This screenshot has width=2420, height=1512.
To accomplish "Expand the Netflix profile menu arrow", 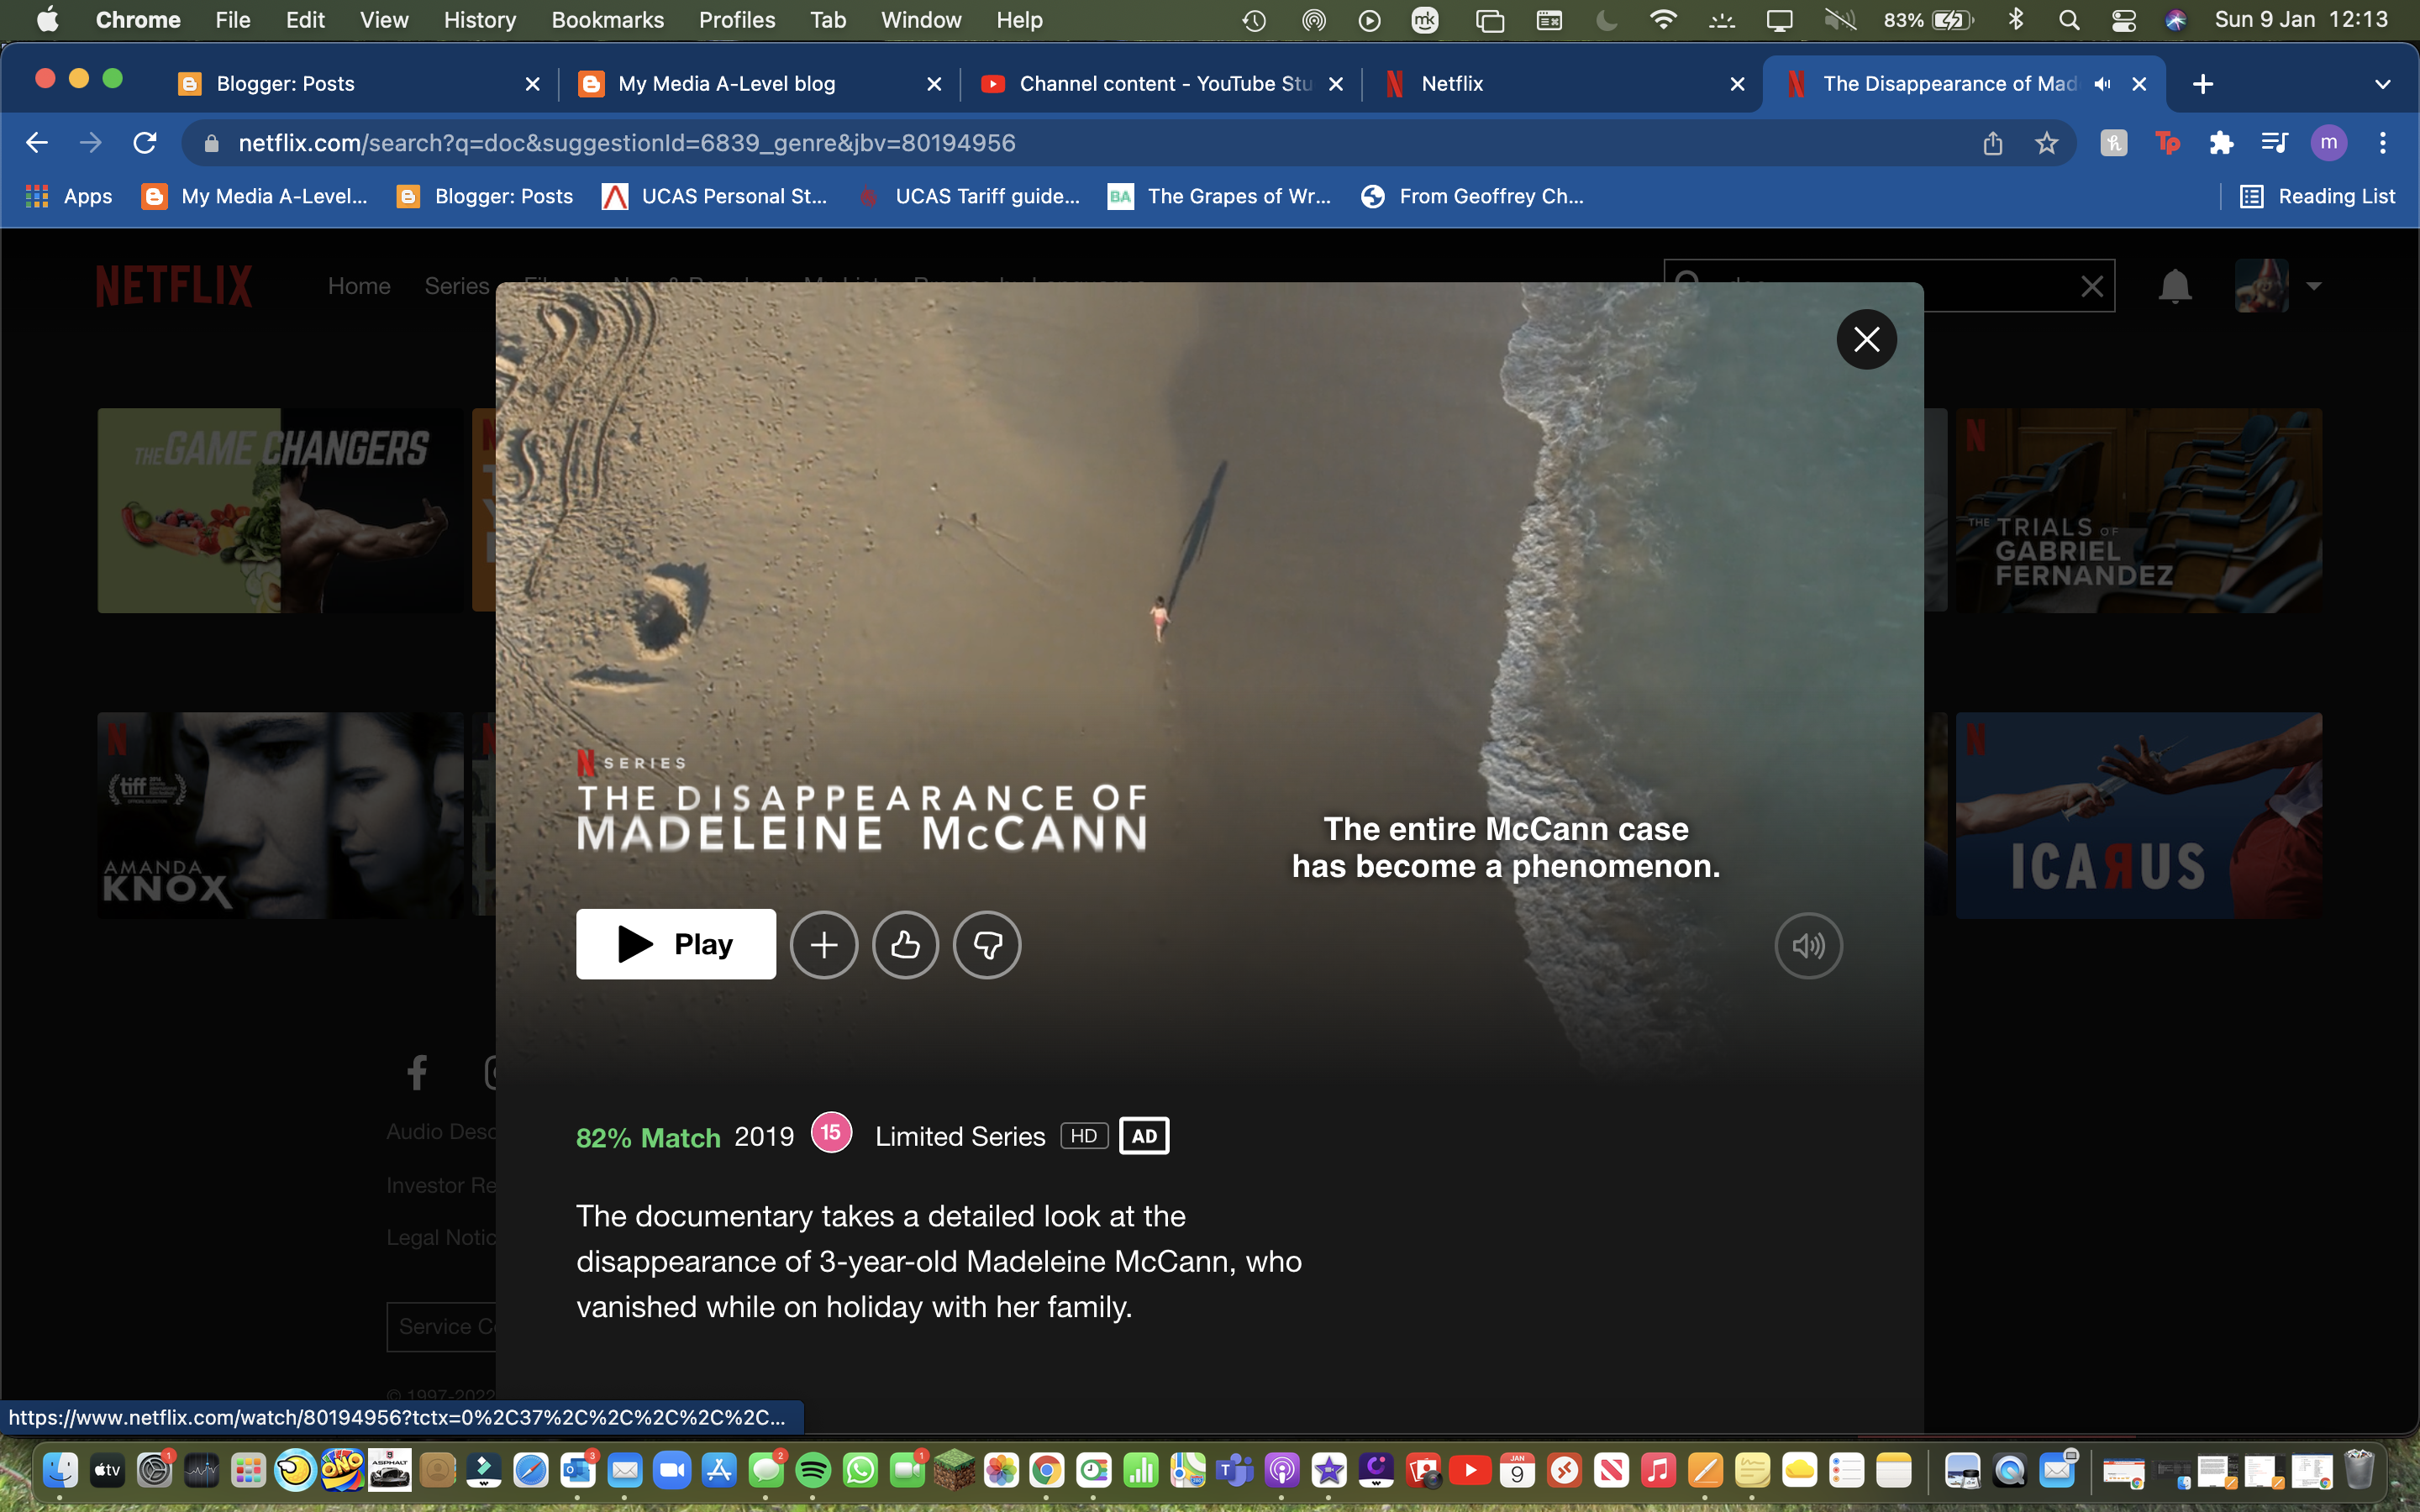I will point(2313,286).
